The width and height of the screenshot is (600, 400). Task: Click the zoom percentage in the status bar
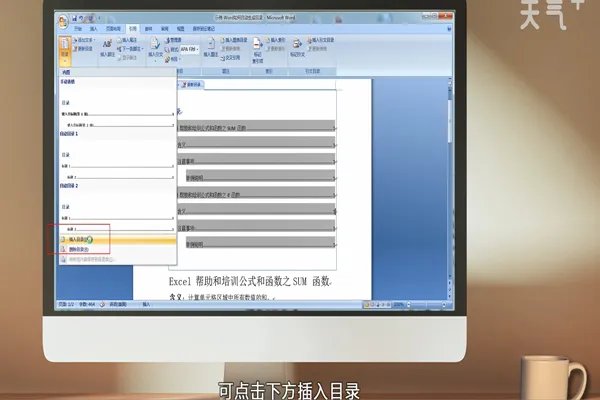pyautogui.click(x=399, y=305)
